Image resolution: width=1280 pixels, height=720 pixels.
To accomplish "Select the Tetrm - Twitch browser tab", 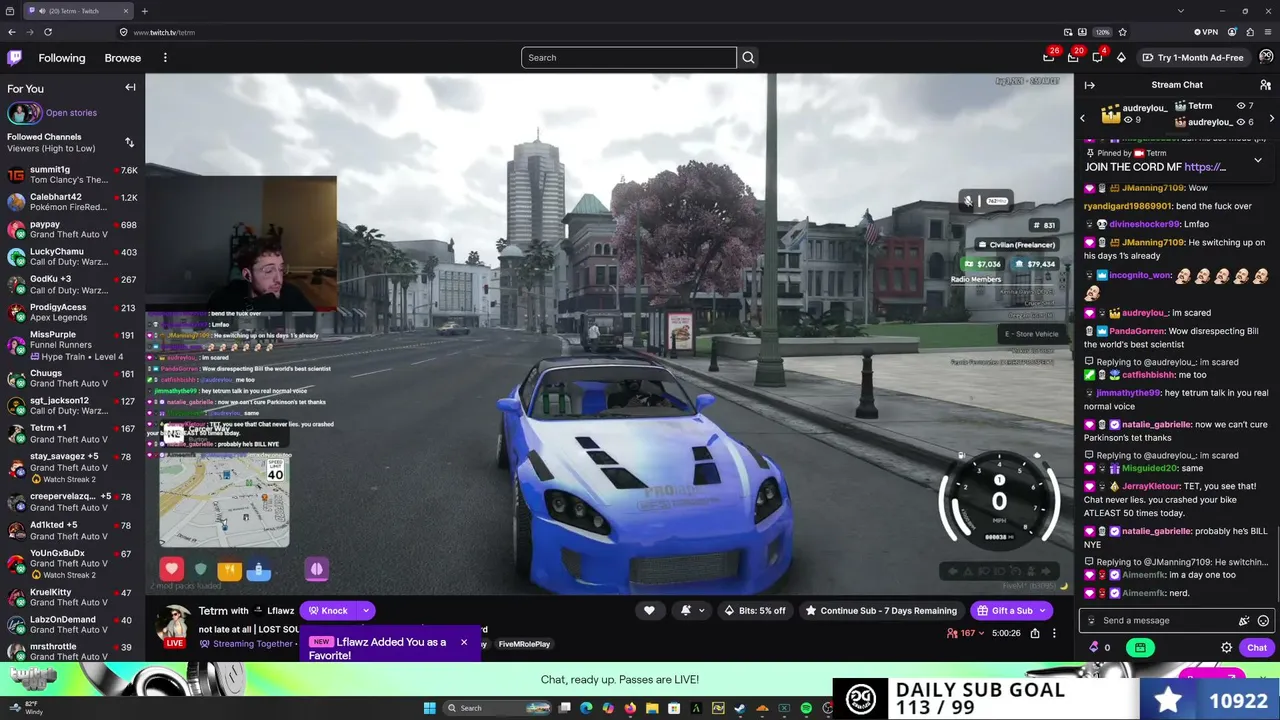I will (x=78, y=11).
